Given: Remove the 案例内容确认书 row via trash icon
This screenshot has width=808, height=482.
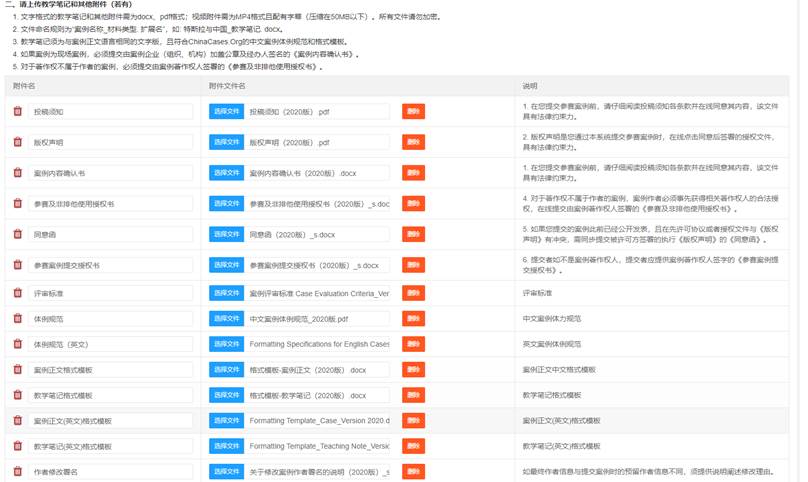Looking at the screenshot, I should click(x=17, y=173).
